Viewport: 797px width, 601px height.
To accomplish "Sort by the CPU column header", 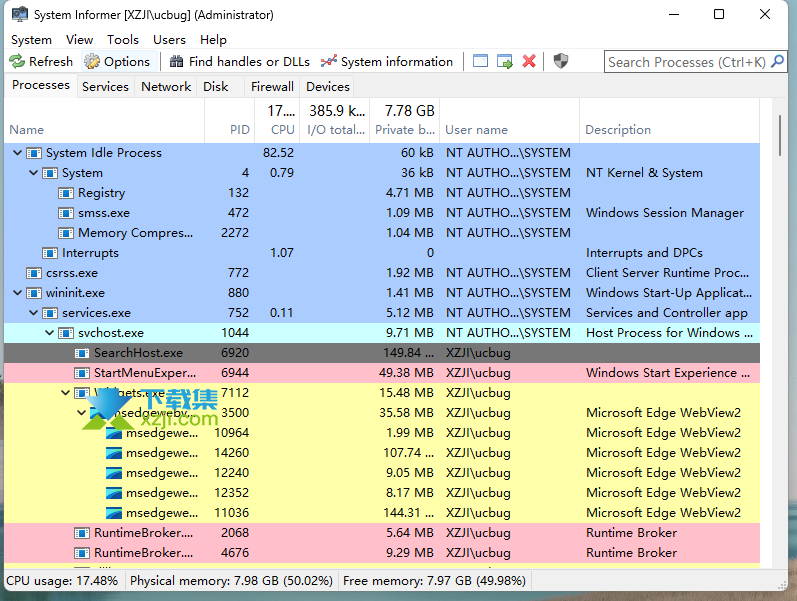I will [278, 121].
